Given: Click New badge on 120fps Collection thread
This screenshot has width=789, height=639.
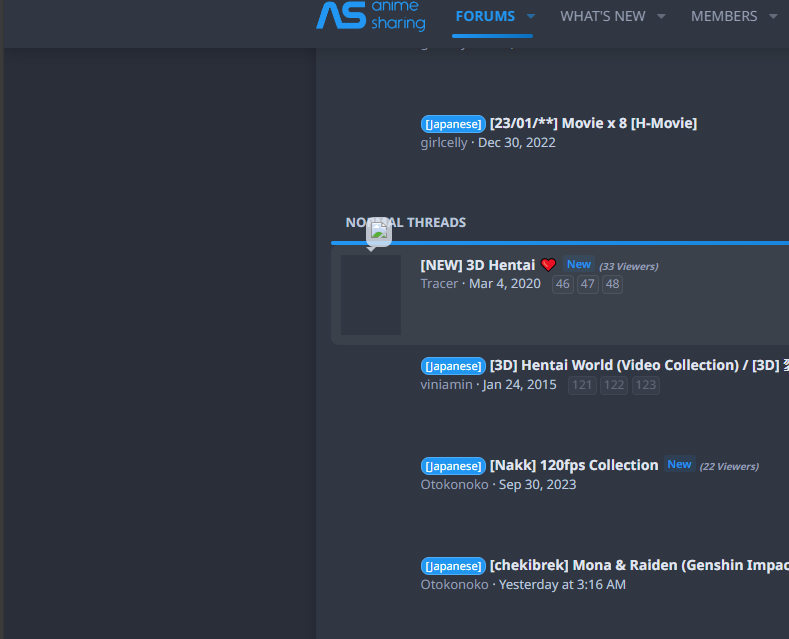Looking at the screenshot, I should click(679, 465).
